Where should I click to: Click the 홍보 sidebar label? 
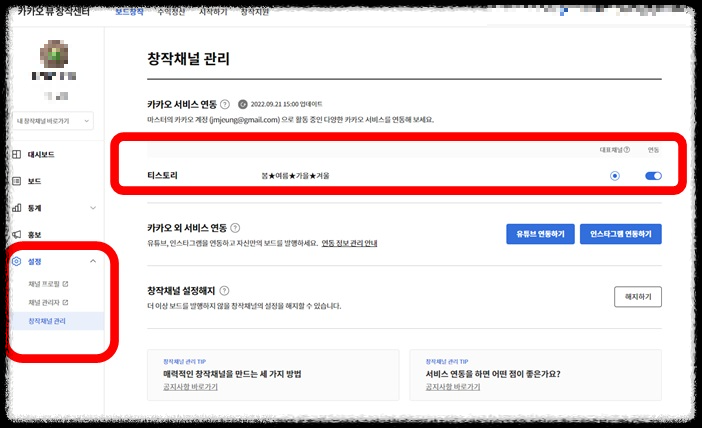pos(34,235)
